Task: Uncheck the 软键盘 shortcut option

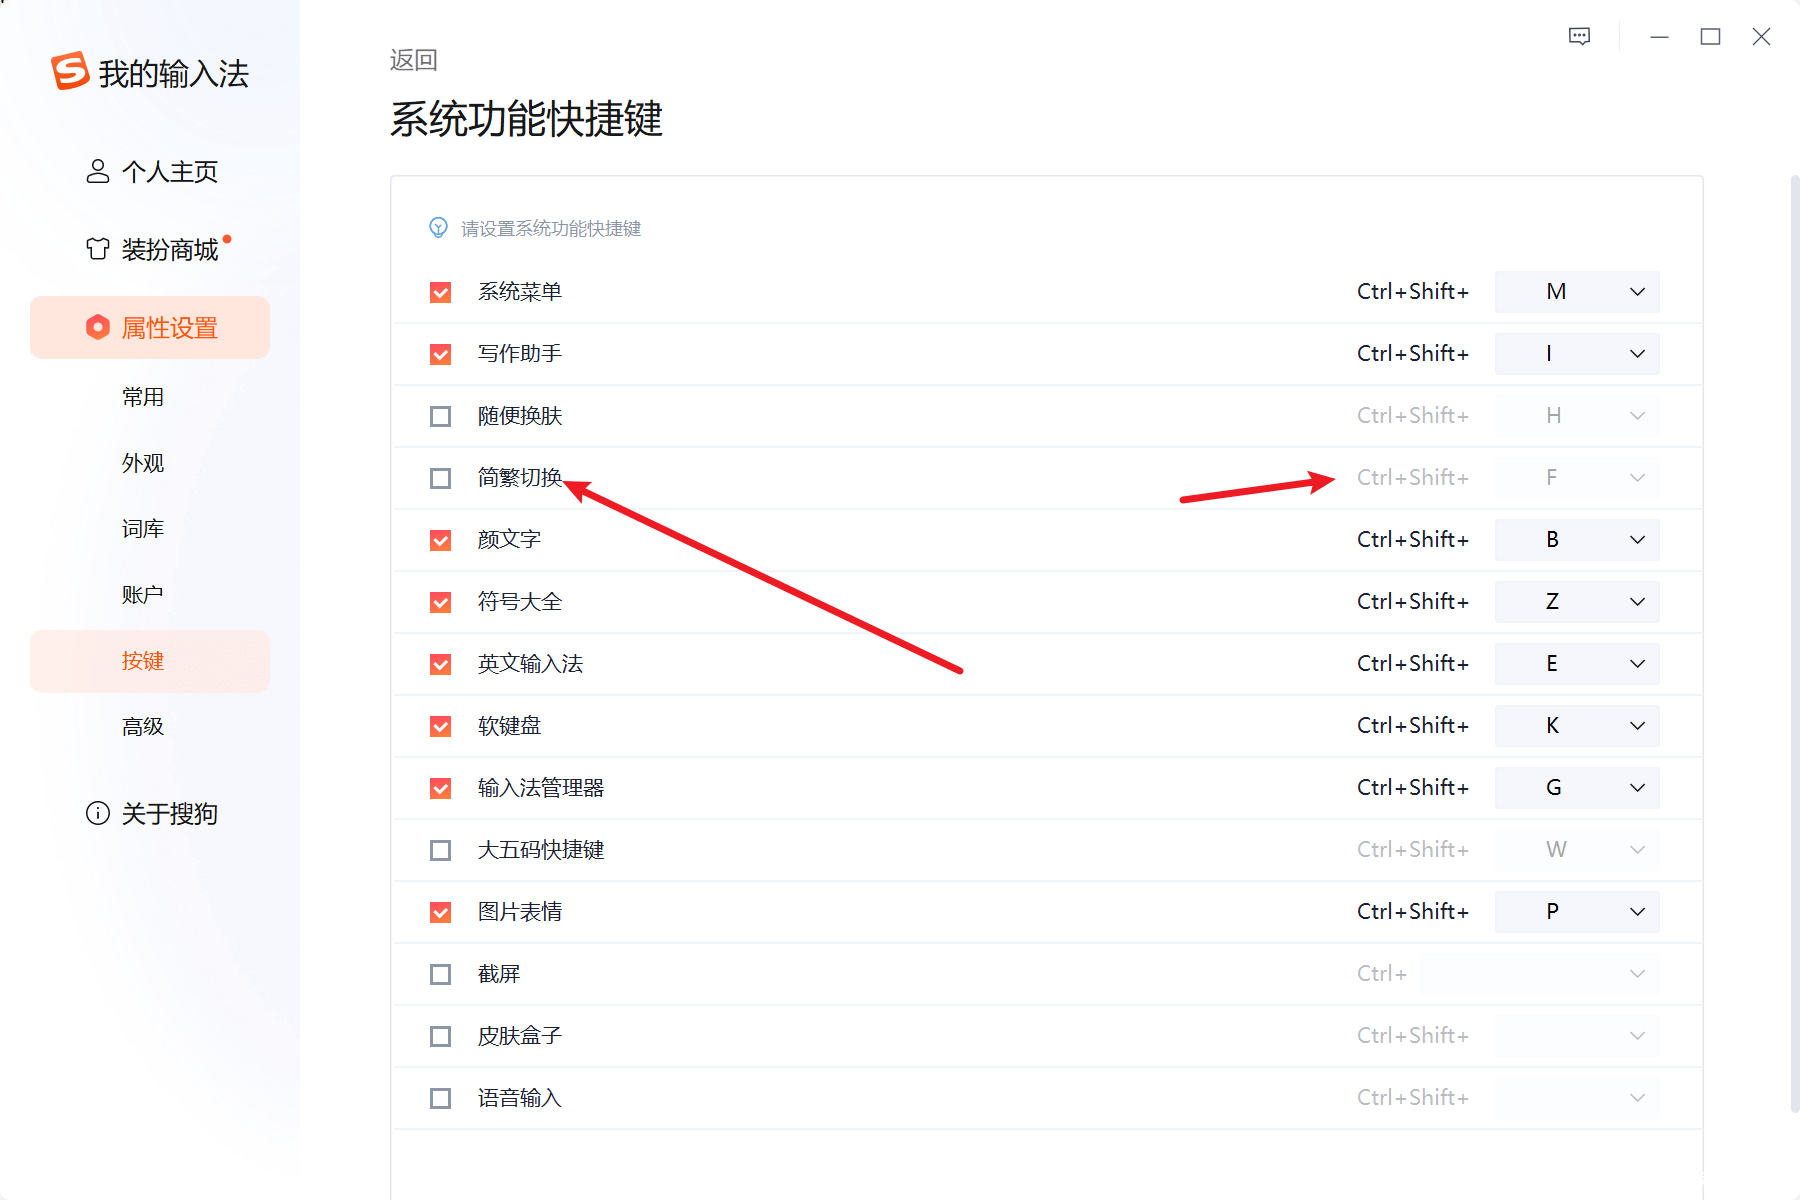Action: pos(440,726)
